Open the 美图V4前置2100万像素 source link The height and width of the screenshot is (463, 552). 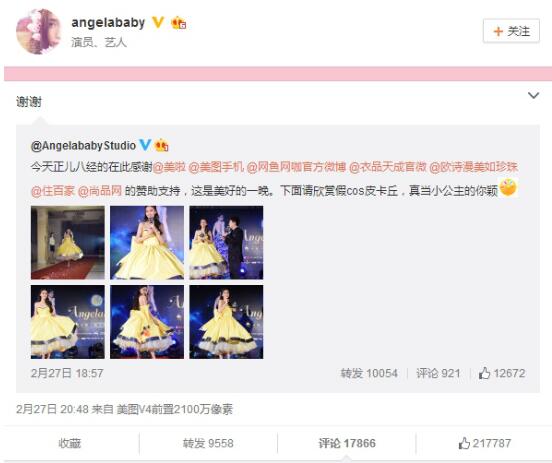[175, 409]
